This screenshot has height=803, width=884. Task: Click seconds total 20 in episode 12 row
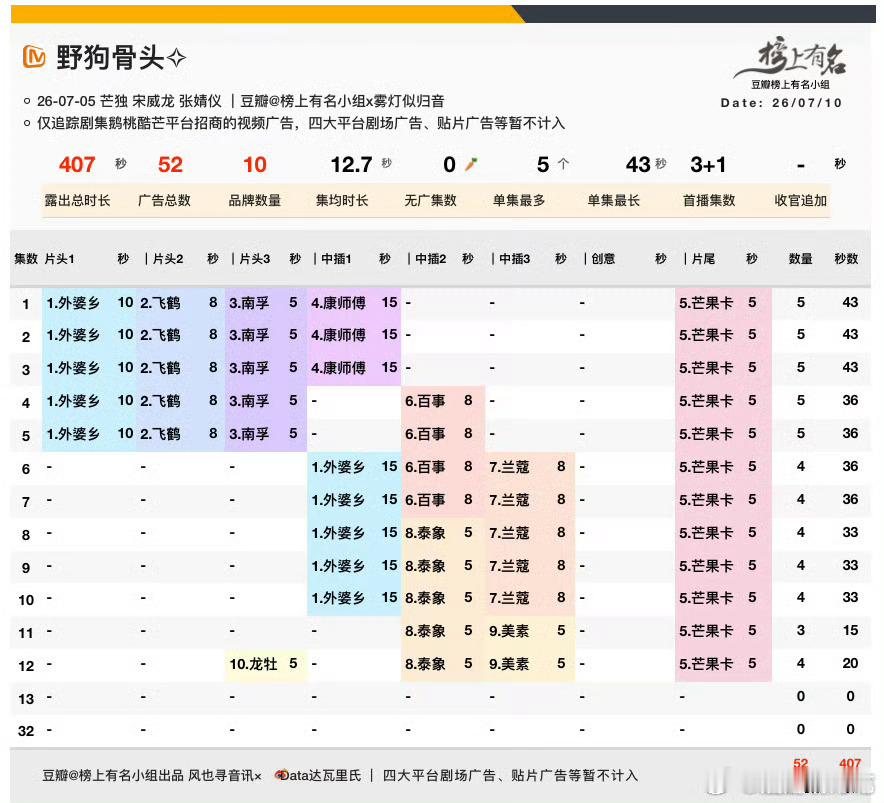[x=850, y=664]
